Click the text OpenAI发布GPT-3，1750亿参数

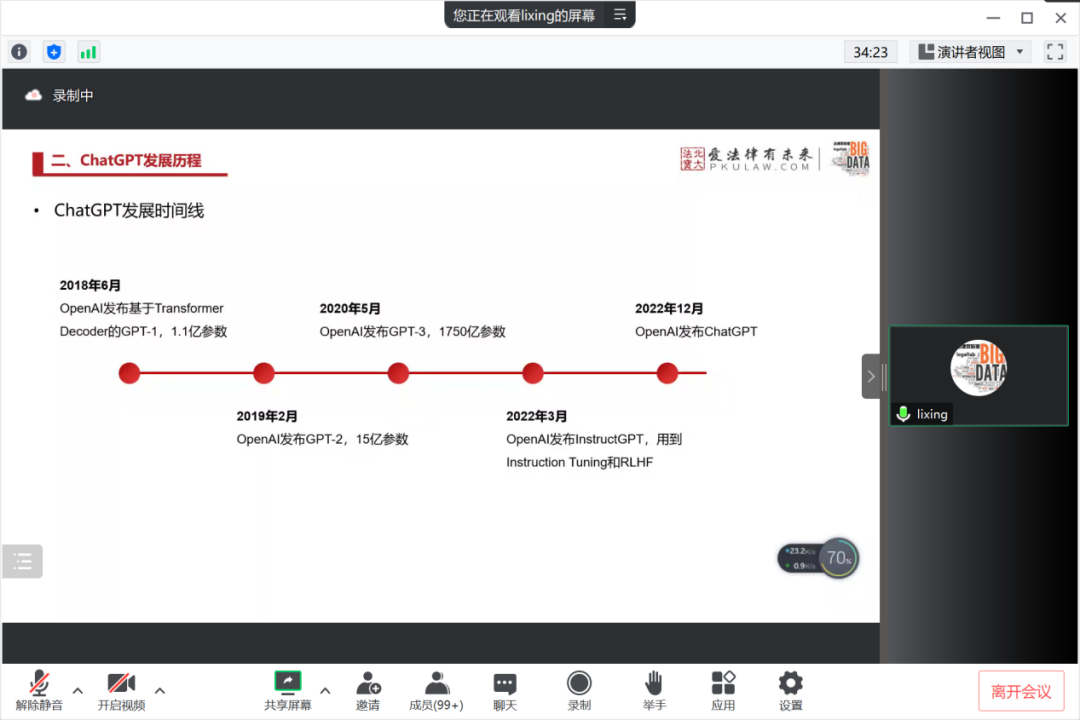(413, 331)
